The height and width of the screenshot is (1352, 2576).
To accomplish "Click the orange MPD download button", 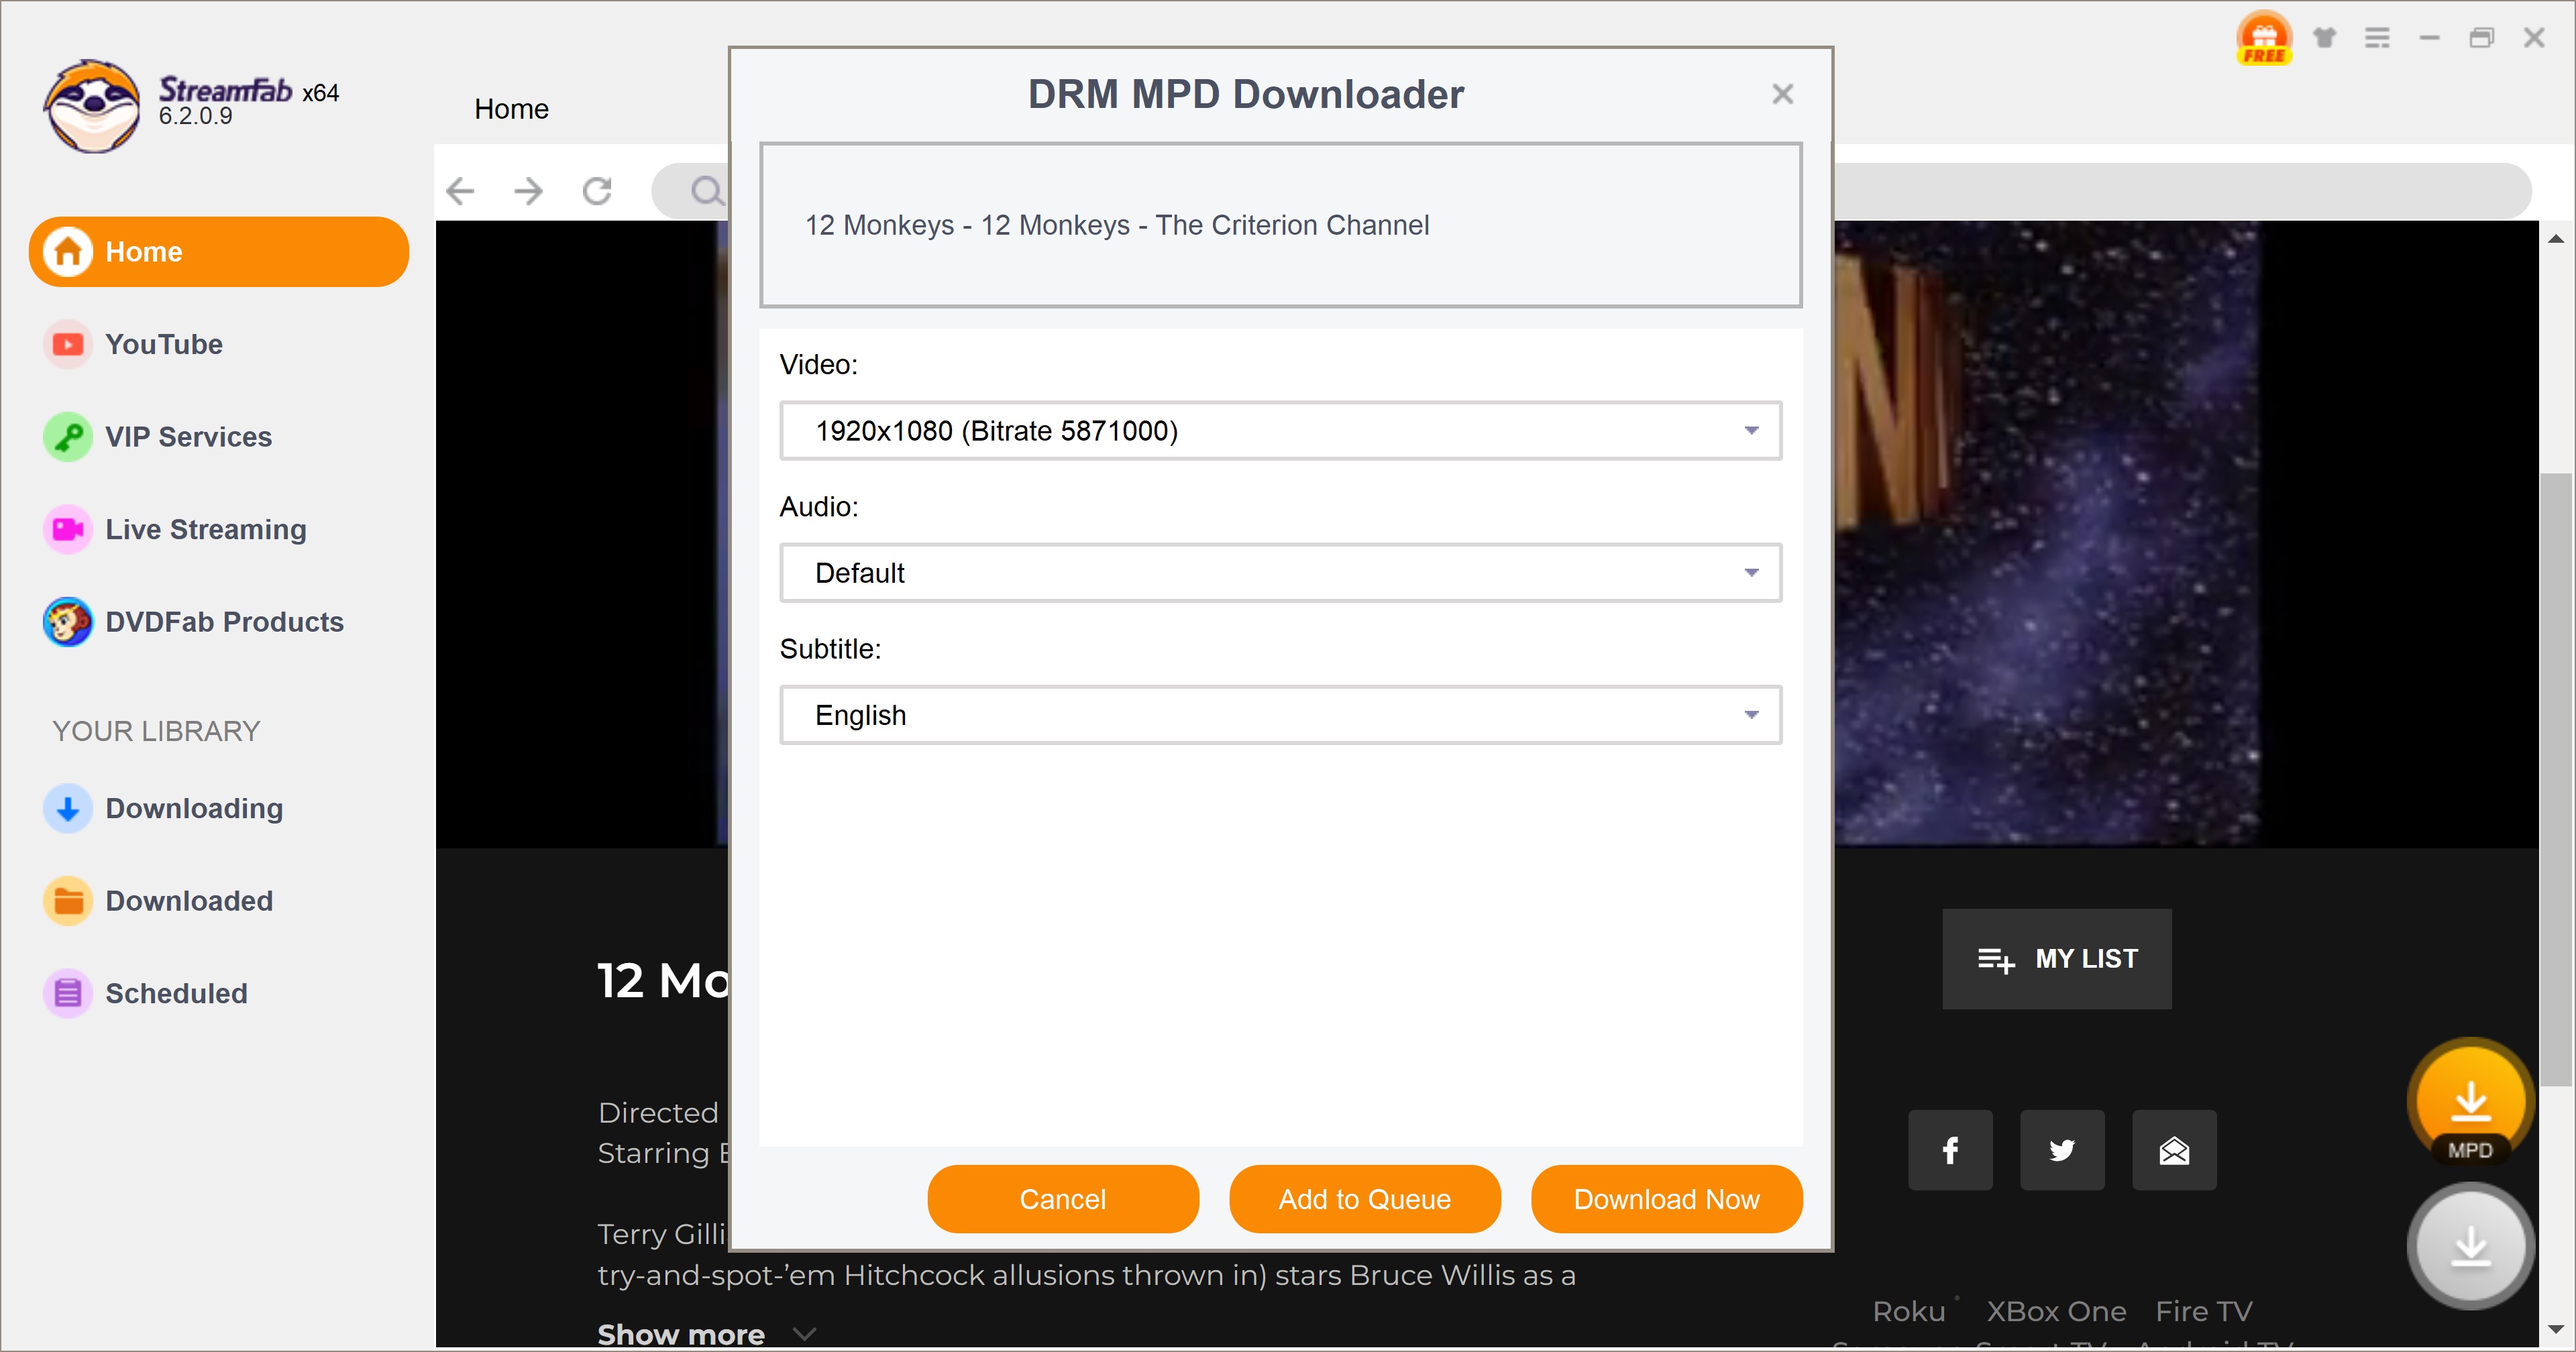I will click(x=2470, y=1103).
